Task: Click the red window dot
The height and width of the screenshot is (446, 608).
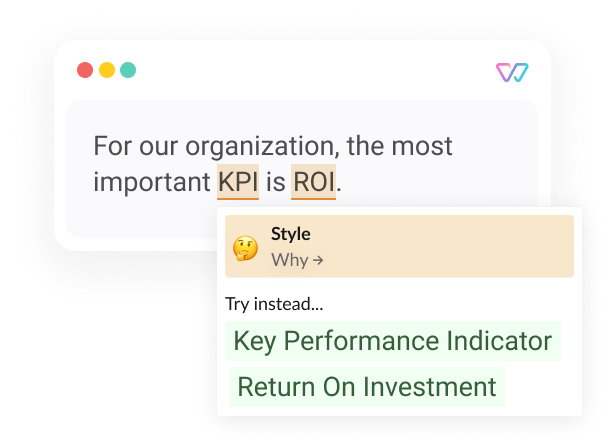Action: (85, 70)
